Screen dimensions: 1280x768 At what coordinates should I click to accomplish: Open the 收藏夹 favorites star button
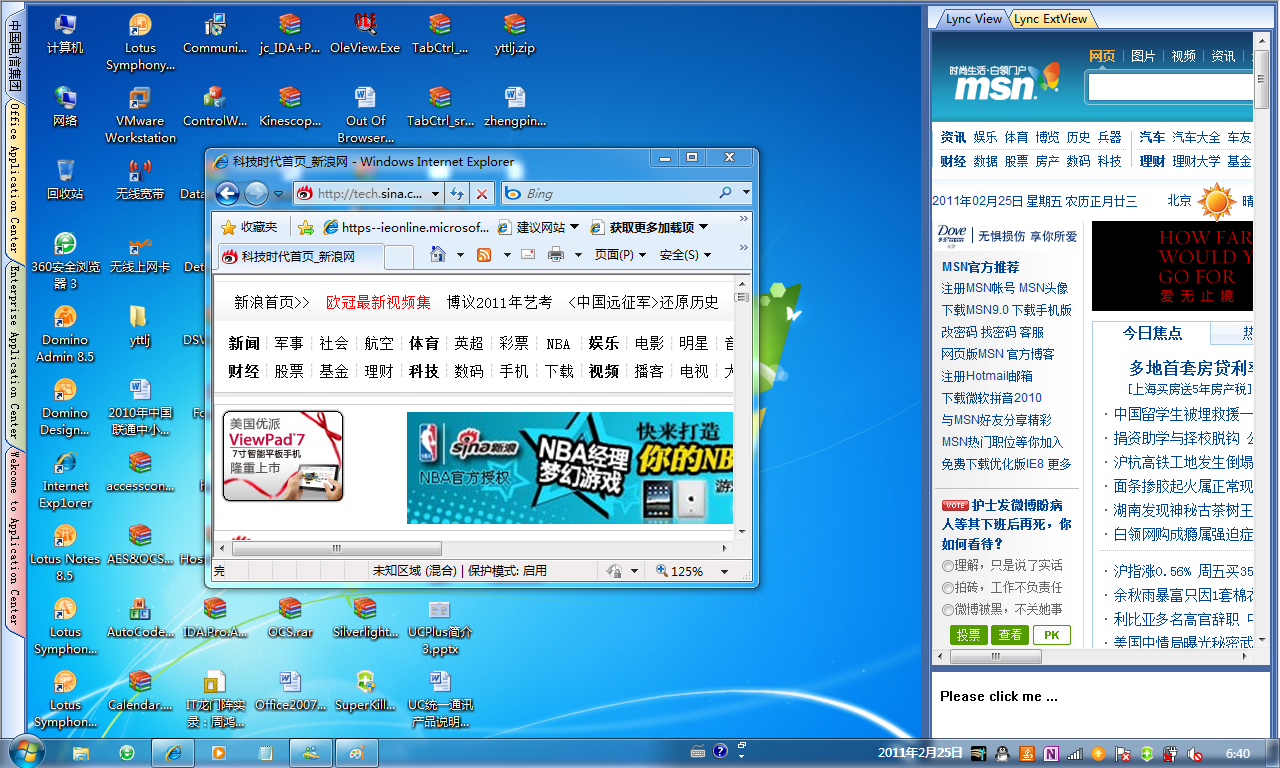[x=250, y=227]
